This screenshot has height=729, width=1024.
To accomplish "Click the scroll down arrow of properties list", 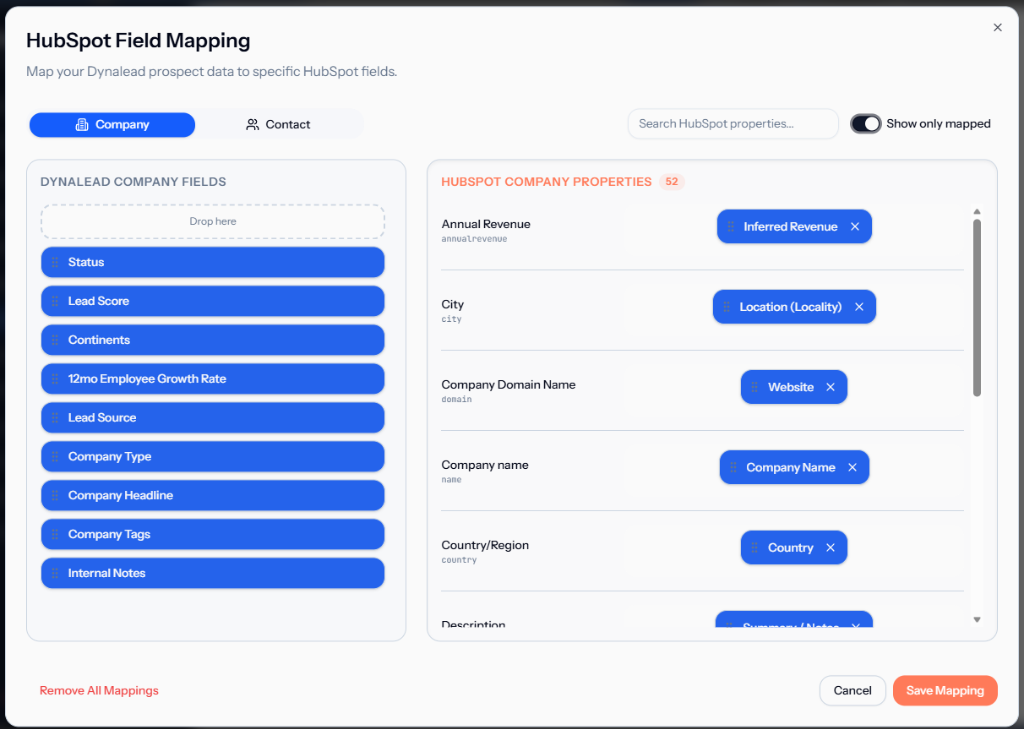I will coord(977,620).
